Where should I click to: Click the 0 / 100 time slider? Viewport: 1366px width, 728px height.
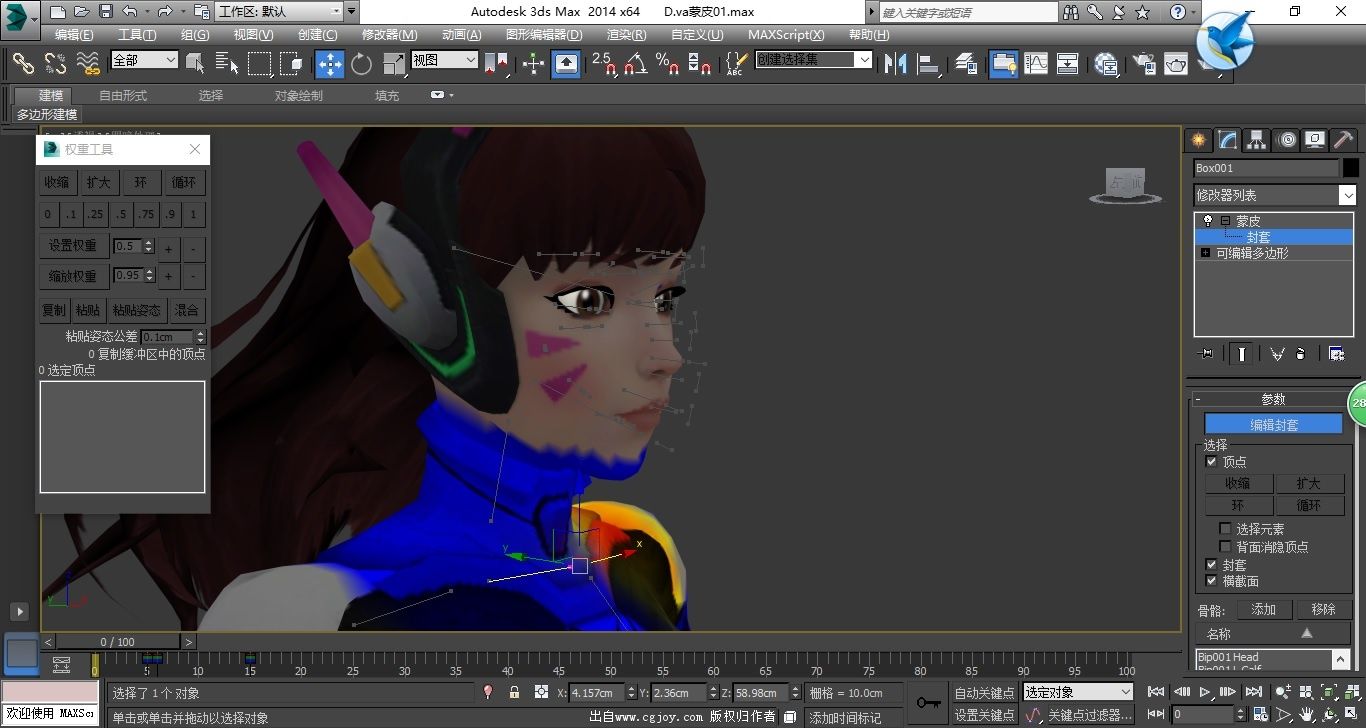pyautogui.click(x=117, y=642)
